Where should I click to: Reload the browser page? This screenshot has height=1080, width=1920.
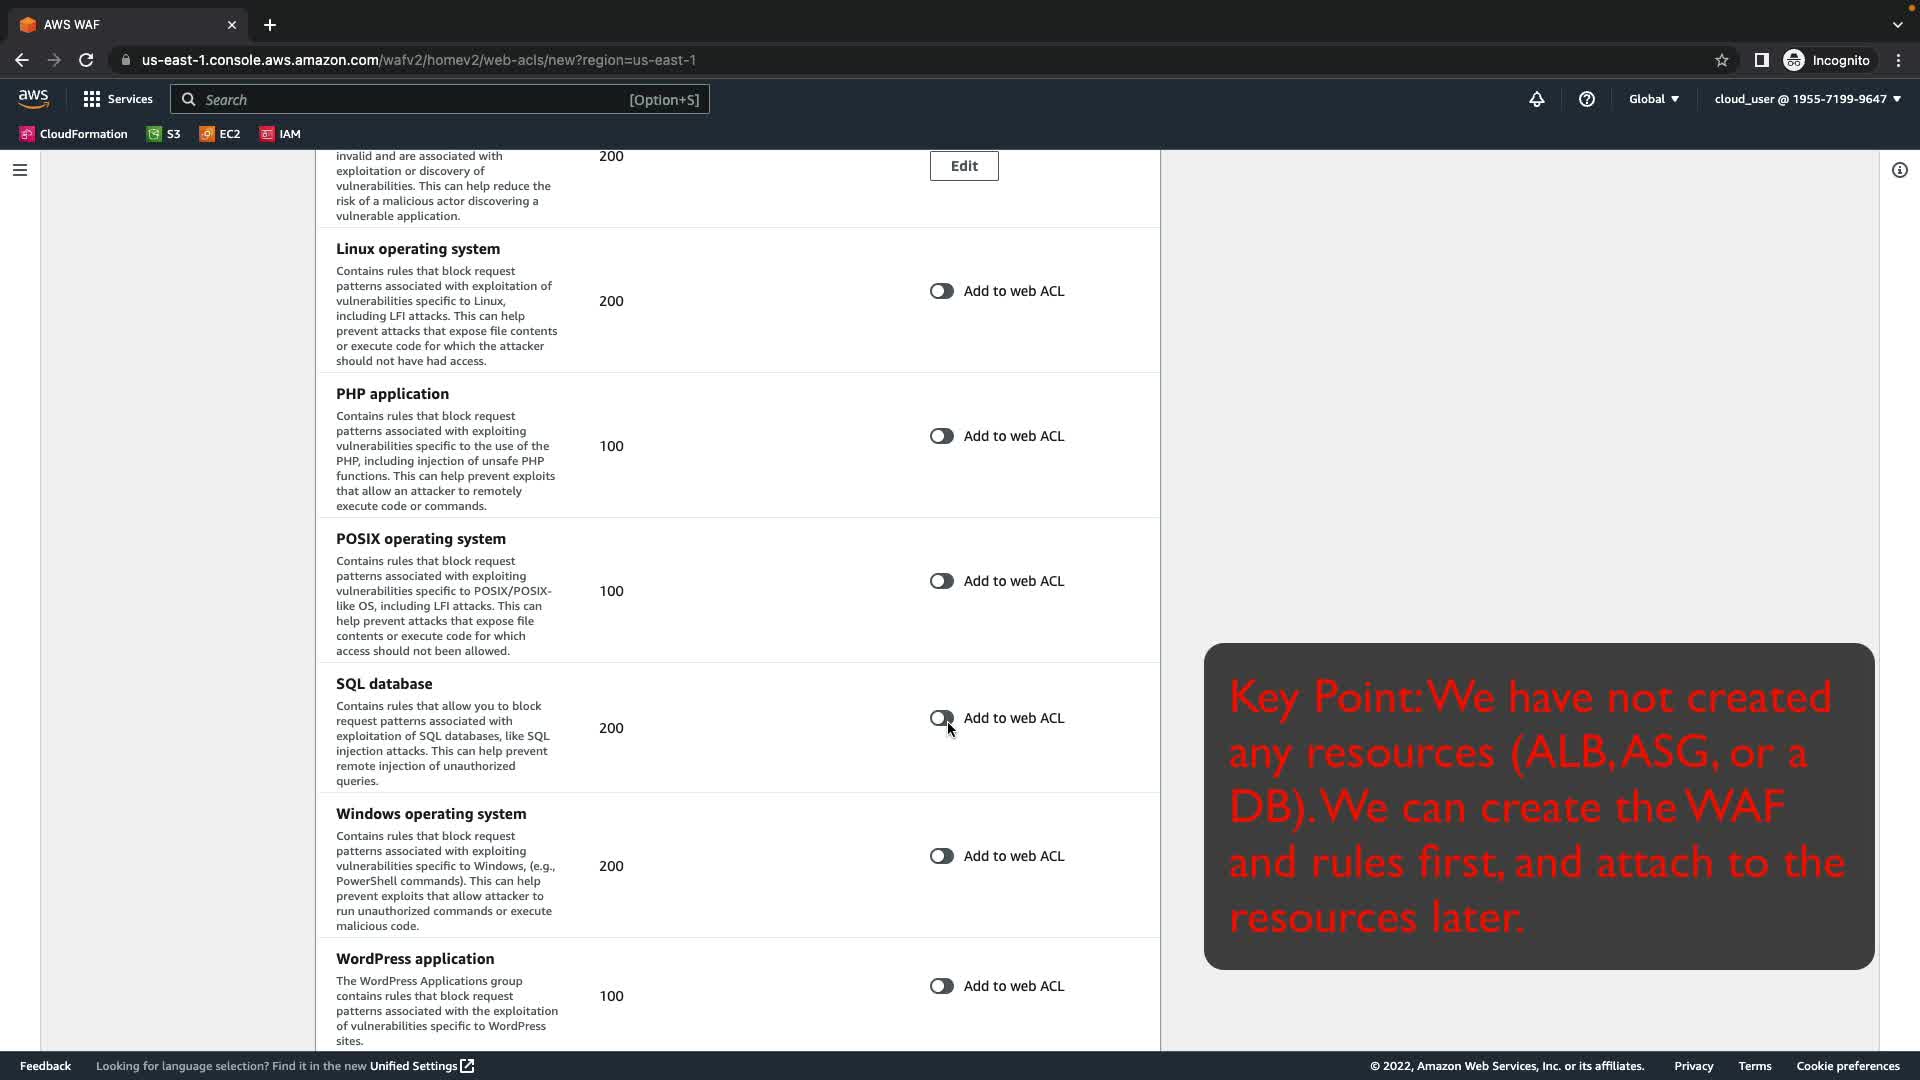pyautogui.click(x=86, y=60)
